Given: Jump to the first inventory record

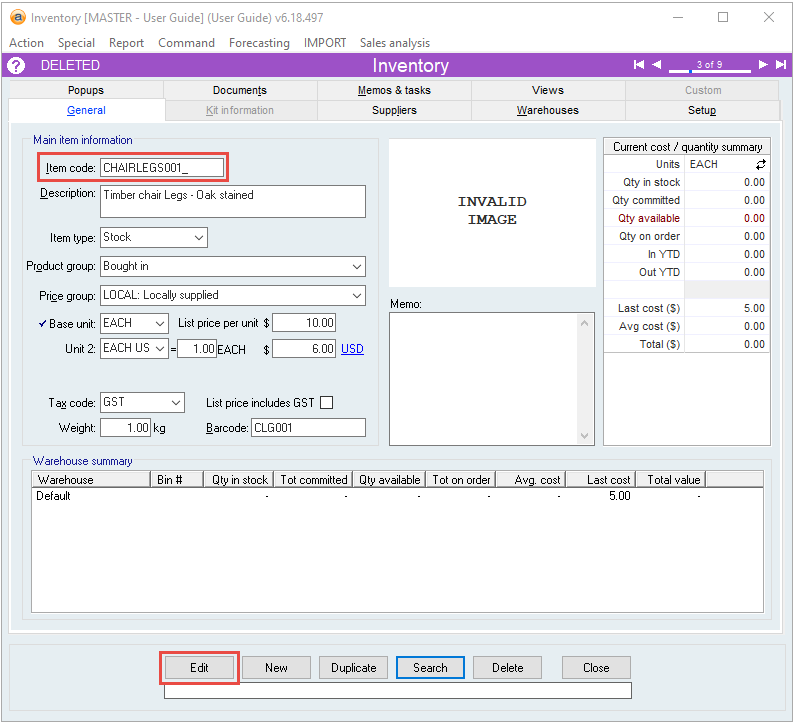Looking at the screenshot, I should pos(639,65).
